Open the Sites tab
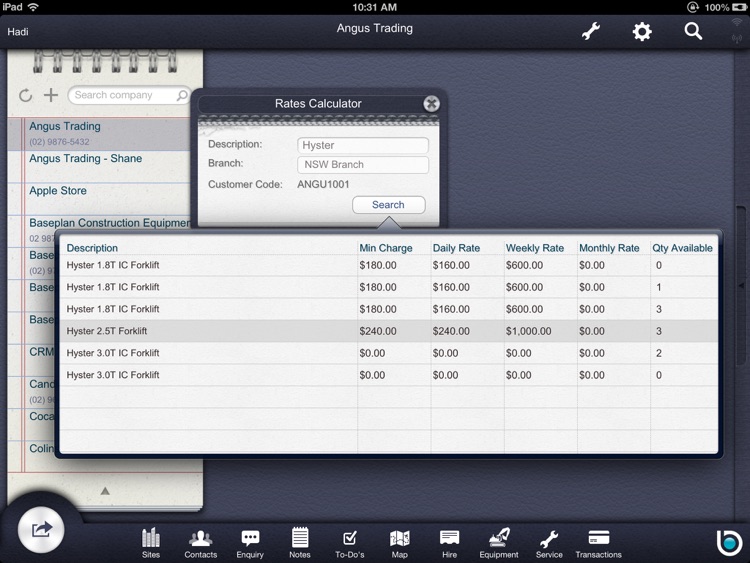 (151, 543)
